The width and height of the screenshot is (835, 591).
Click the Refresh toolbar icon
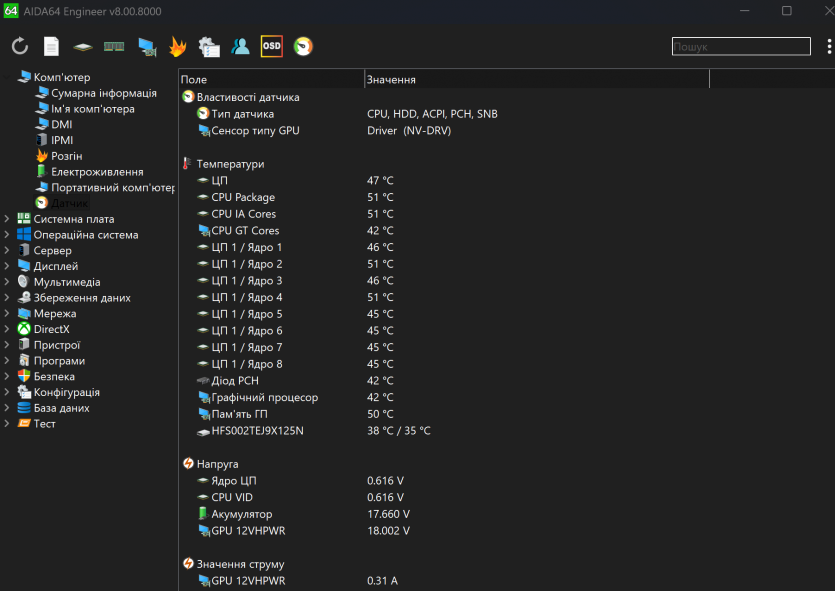point(20,47)
